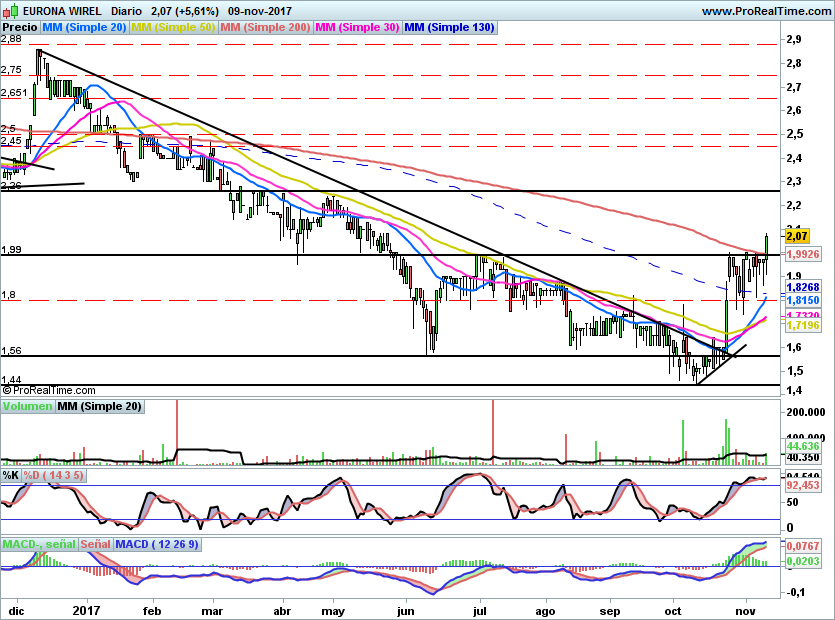Open the MM (Simple 20) price indicator label
Image resolution: width=835 pixels, height=620 pixels.
point(84,28)
